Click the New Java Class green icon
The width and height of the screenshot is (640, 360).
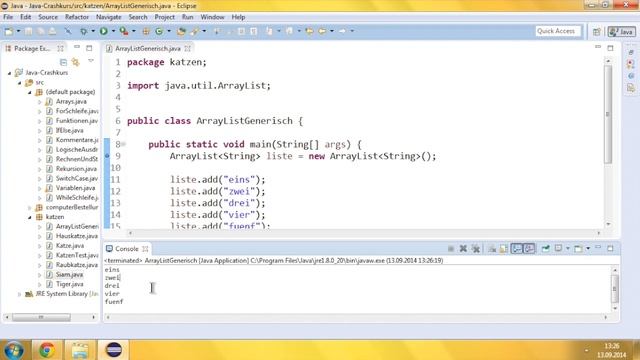pos(159,31)
